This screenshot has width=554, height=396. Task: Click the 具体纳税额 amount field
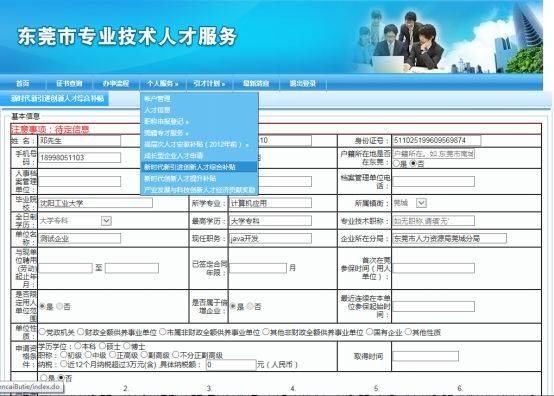coord(231,365)
